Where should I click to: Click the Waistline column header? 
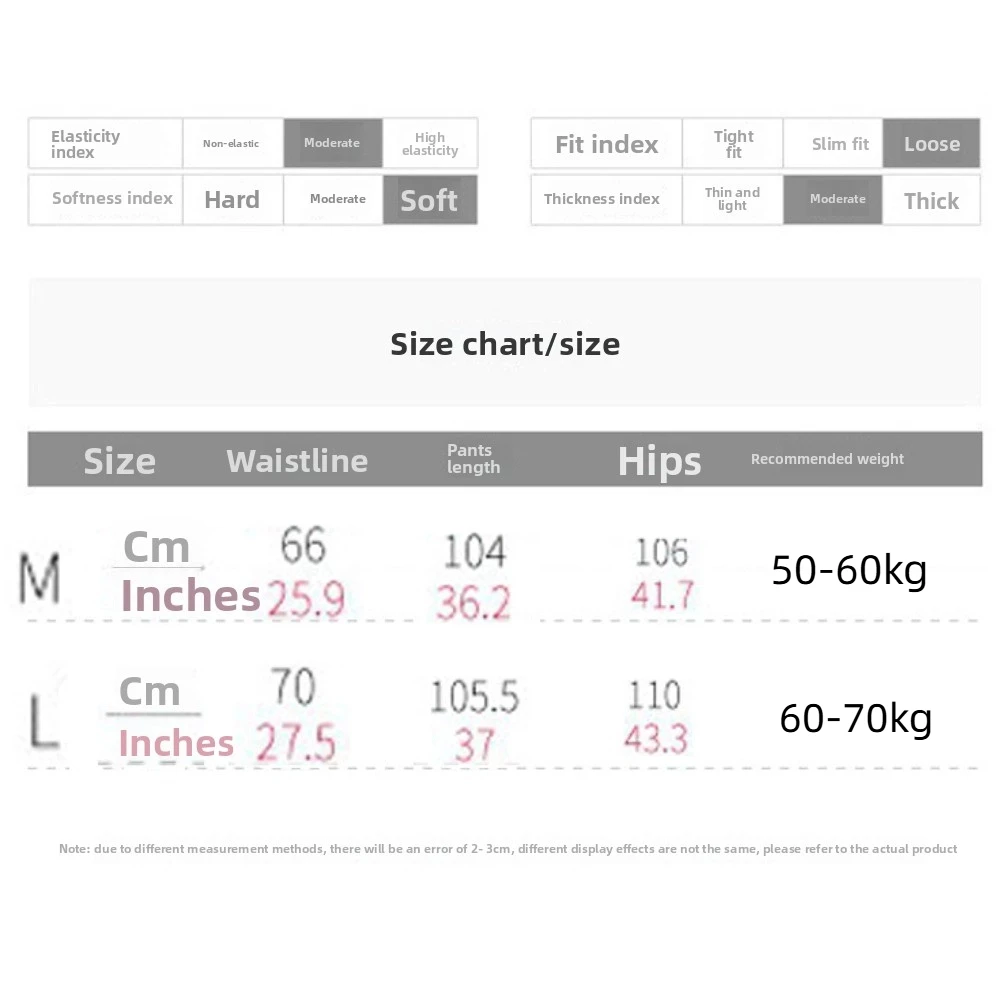pyautogui.click(x=297, y=461)
